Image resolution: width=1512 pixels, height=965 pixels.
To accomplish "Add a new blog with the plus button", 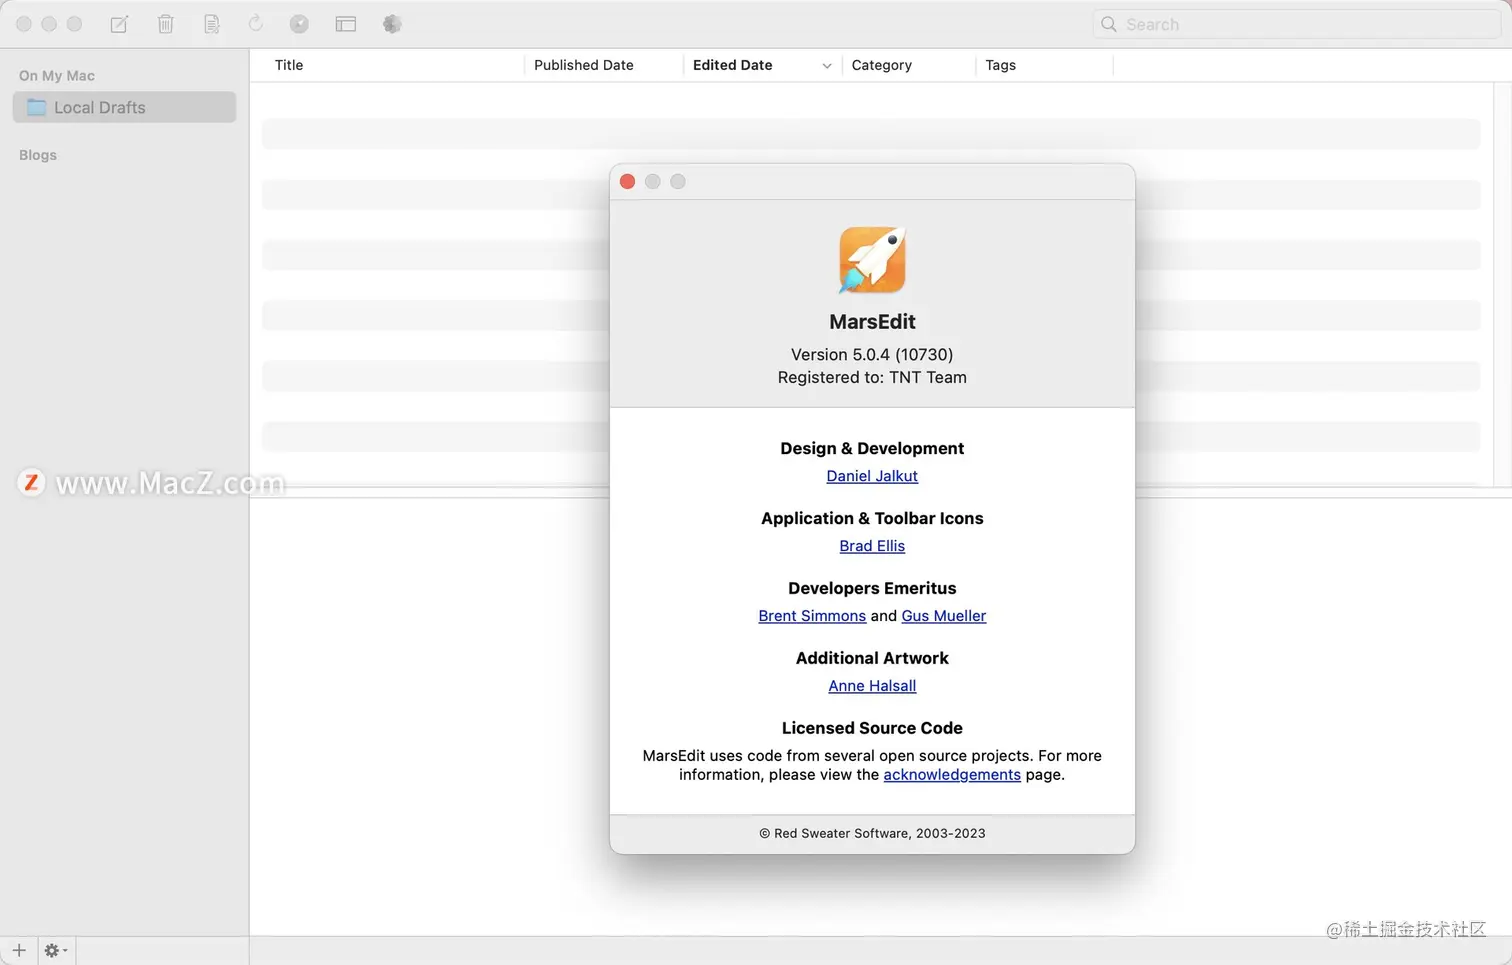I will coord(19,950).
